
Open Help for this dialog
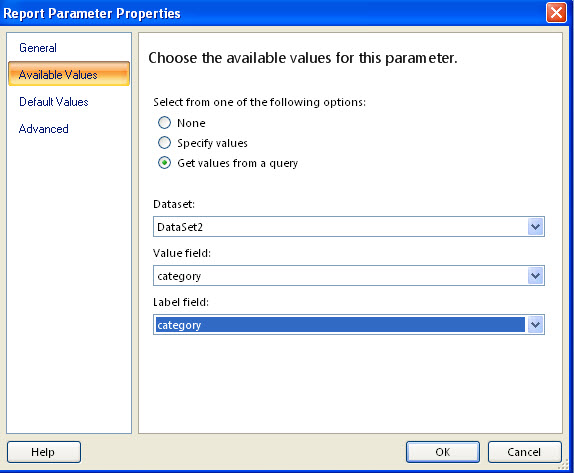pos(44,452)
